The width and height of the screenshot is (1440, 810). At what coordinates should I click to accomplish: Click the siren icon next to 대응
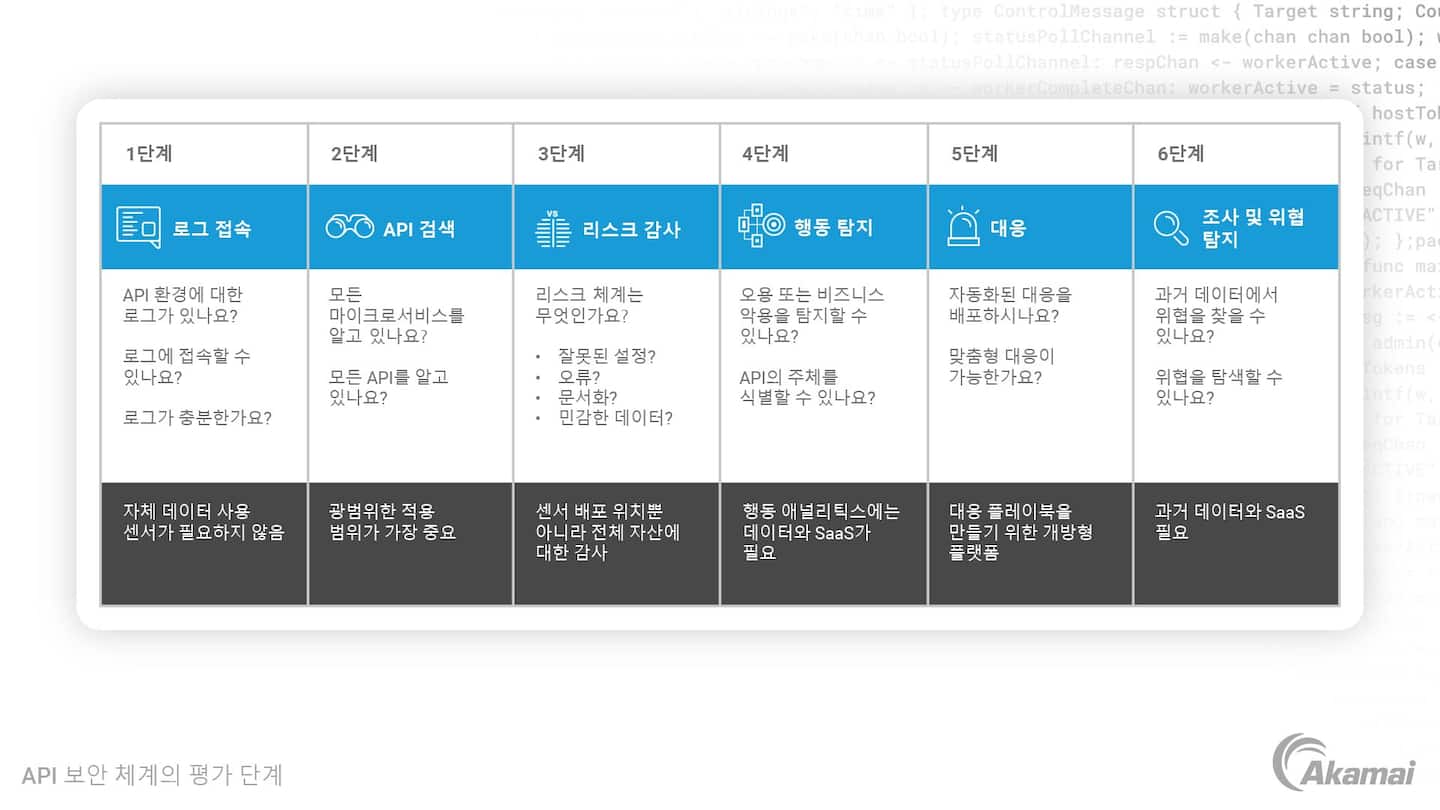[963, 228]
